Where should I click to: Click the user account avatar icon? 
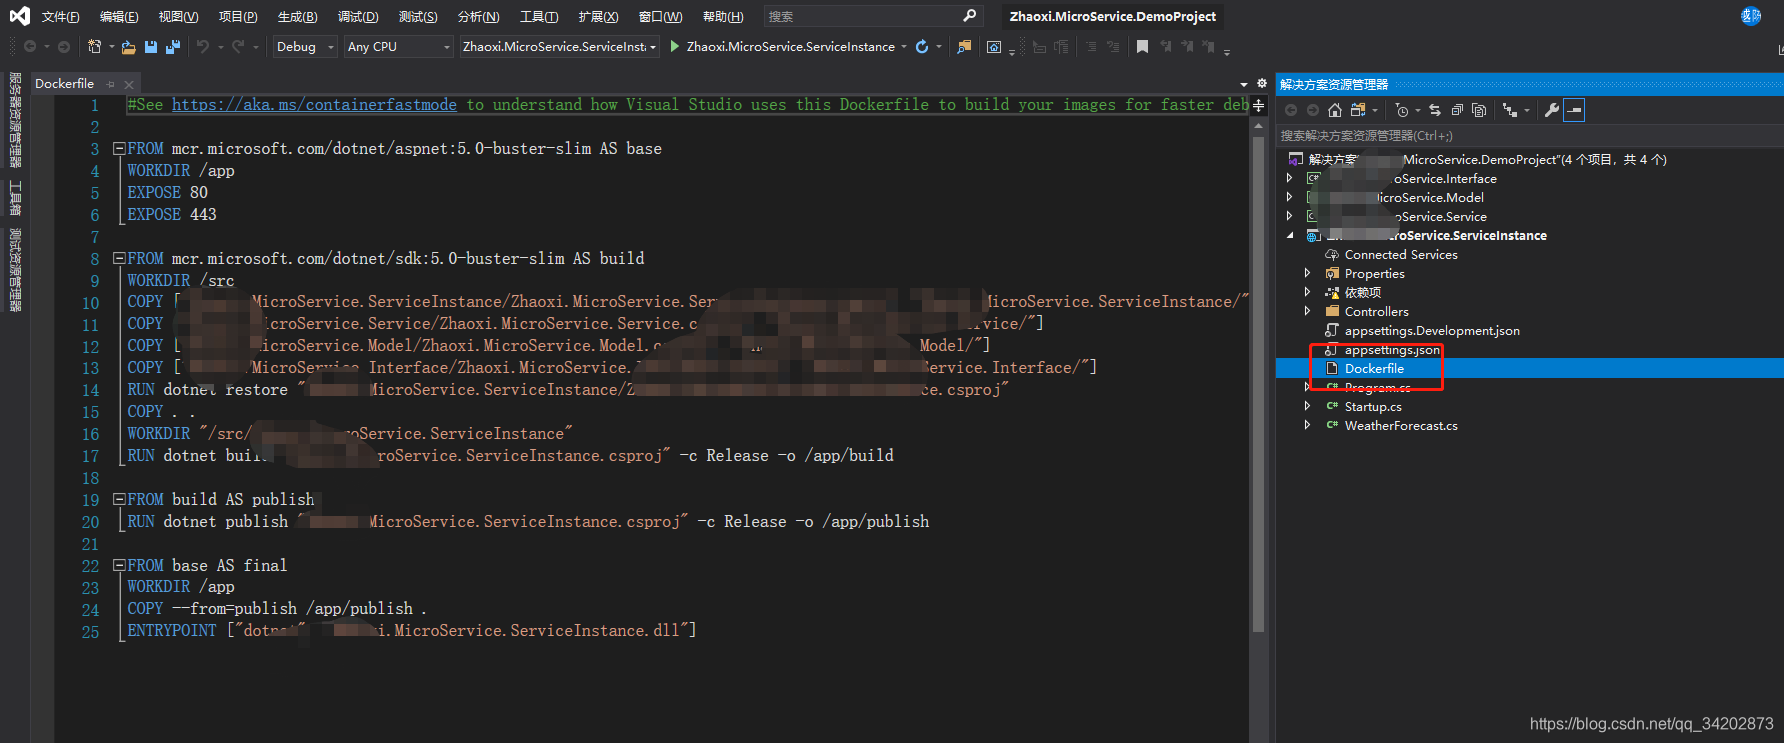(x=1751, y=16)
